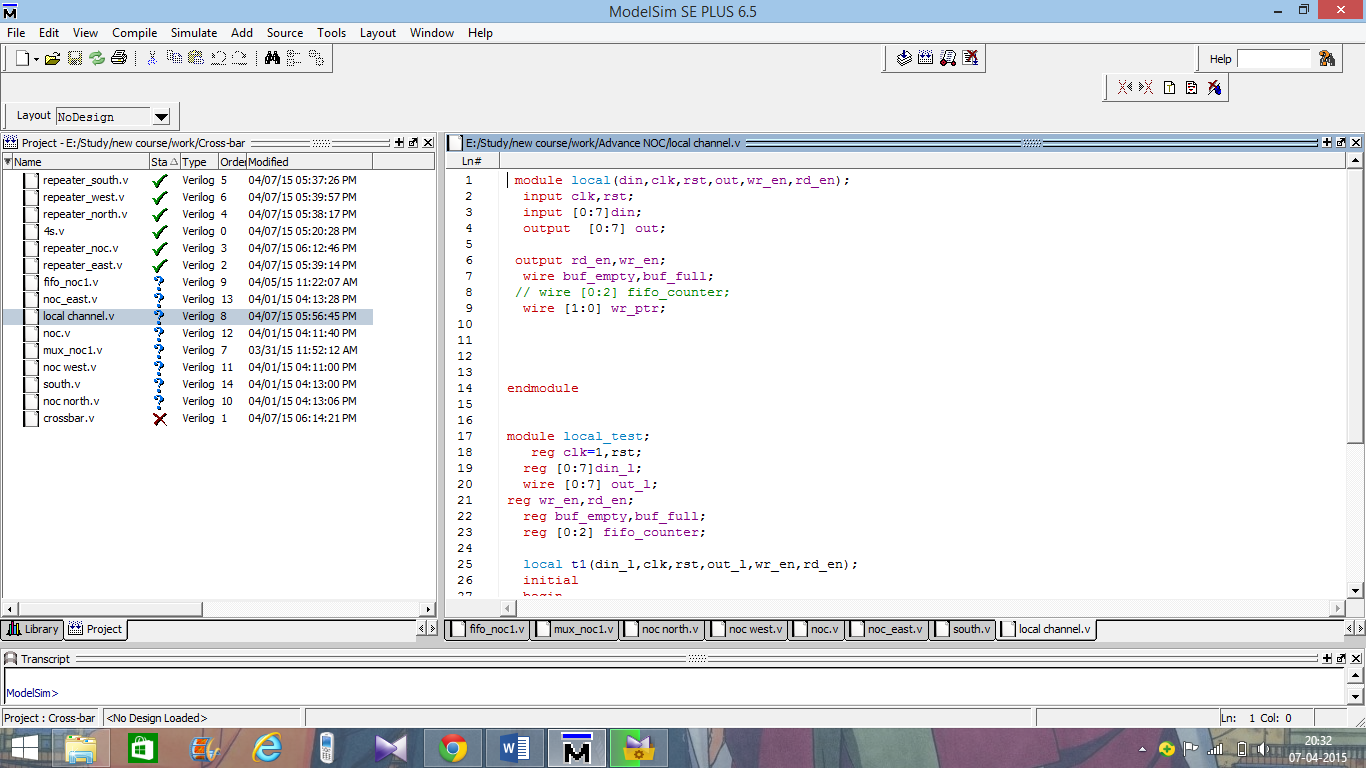Click the Windows Start button

click(x=25, y=747)
